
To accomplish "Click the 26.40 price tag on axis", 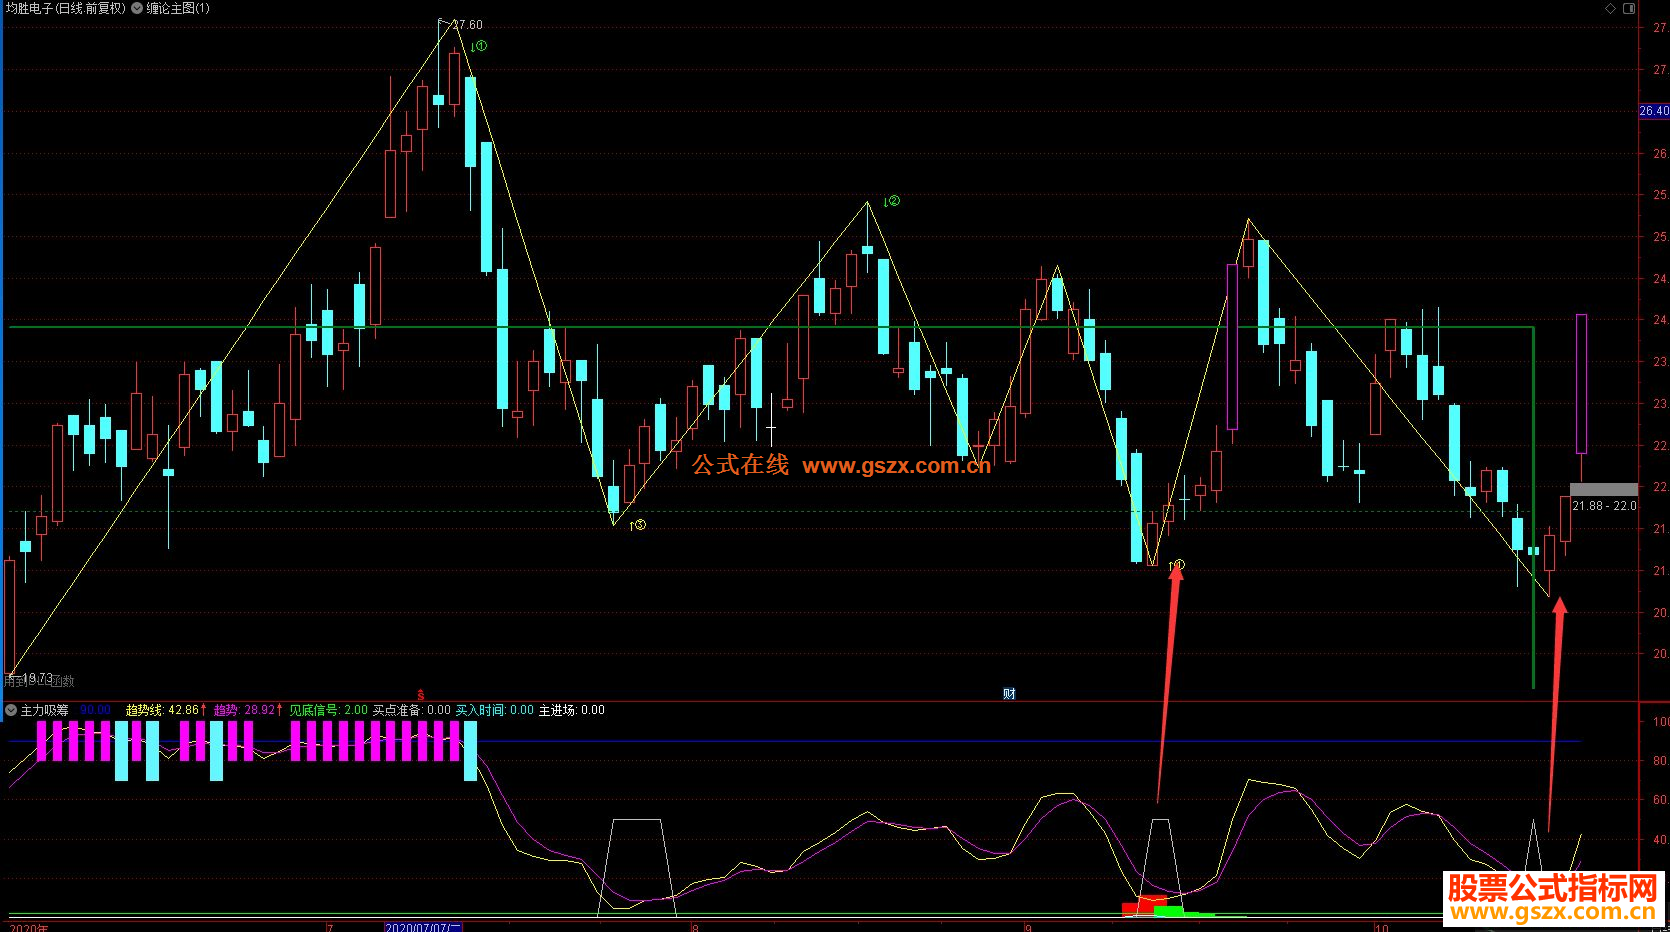I will [1654, 111].
